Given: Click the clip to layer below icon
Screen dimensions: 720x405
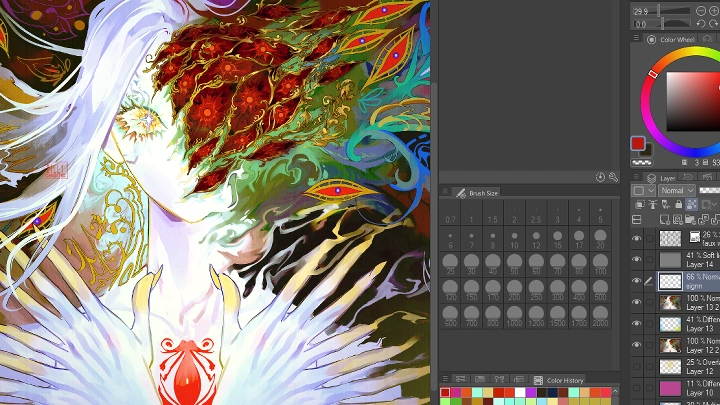Looking at the screenshot, I should (640, 204).
